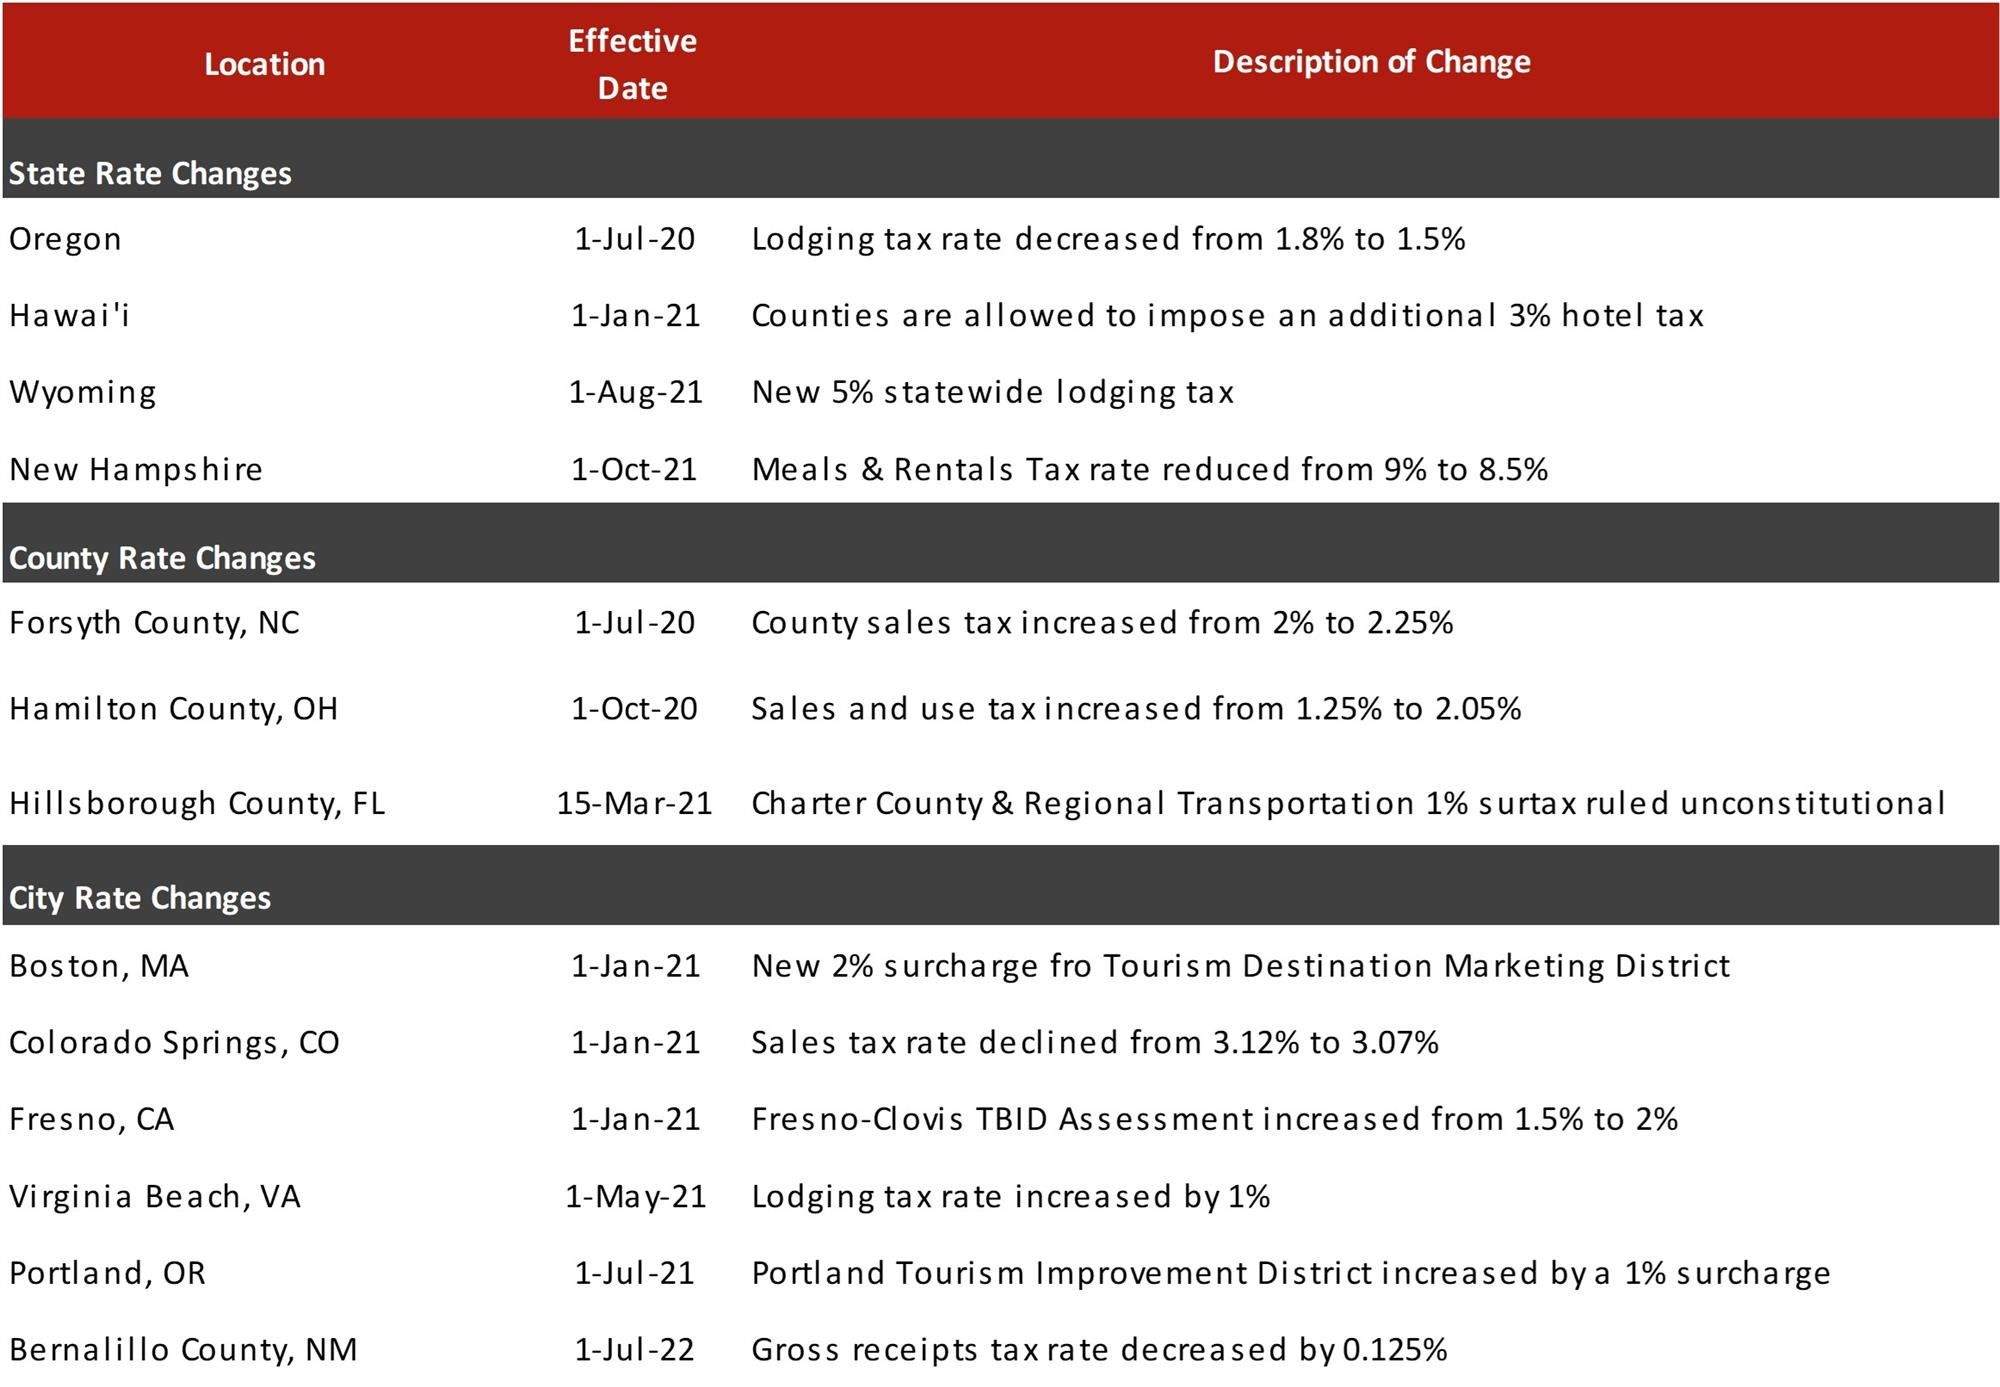Select the Portland, OR location cell
This screenshot has width=2000, height=1387.
[107, 1273]
